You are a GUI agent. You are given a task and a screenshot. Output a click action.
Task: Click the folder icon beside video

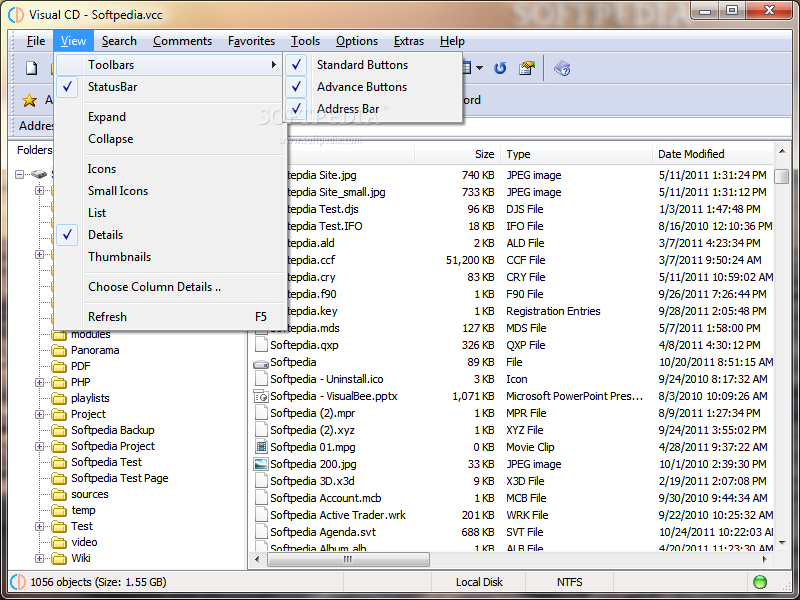(59, 542)
